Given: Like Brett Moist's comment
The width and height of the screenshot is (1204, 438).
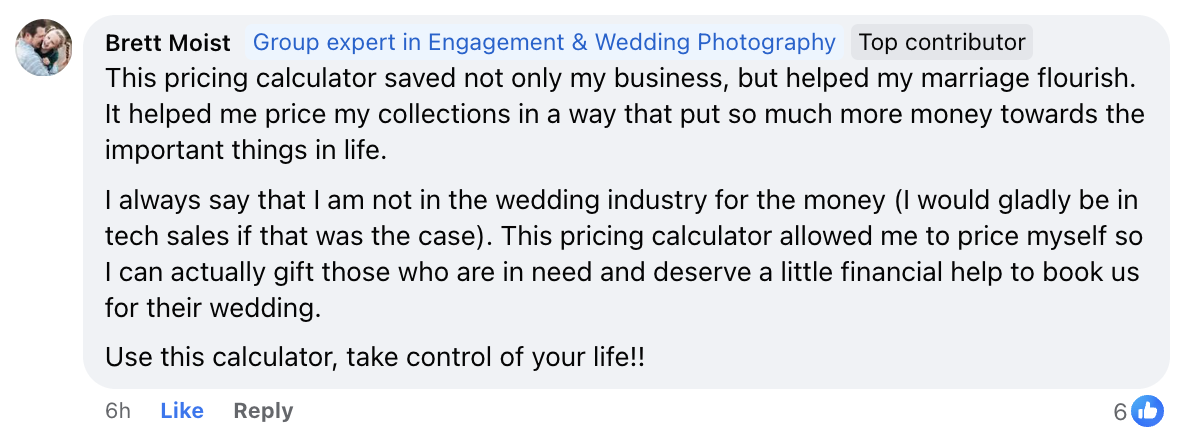Looking at the screenshot, I should point(182,411).
